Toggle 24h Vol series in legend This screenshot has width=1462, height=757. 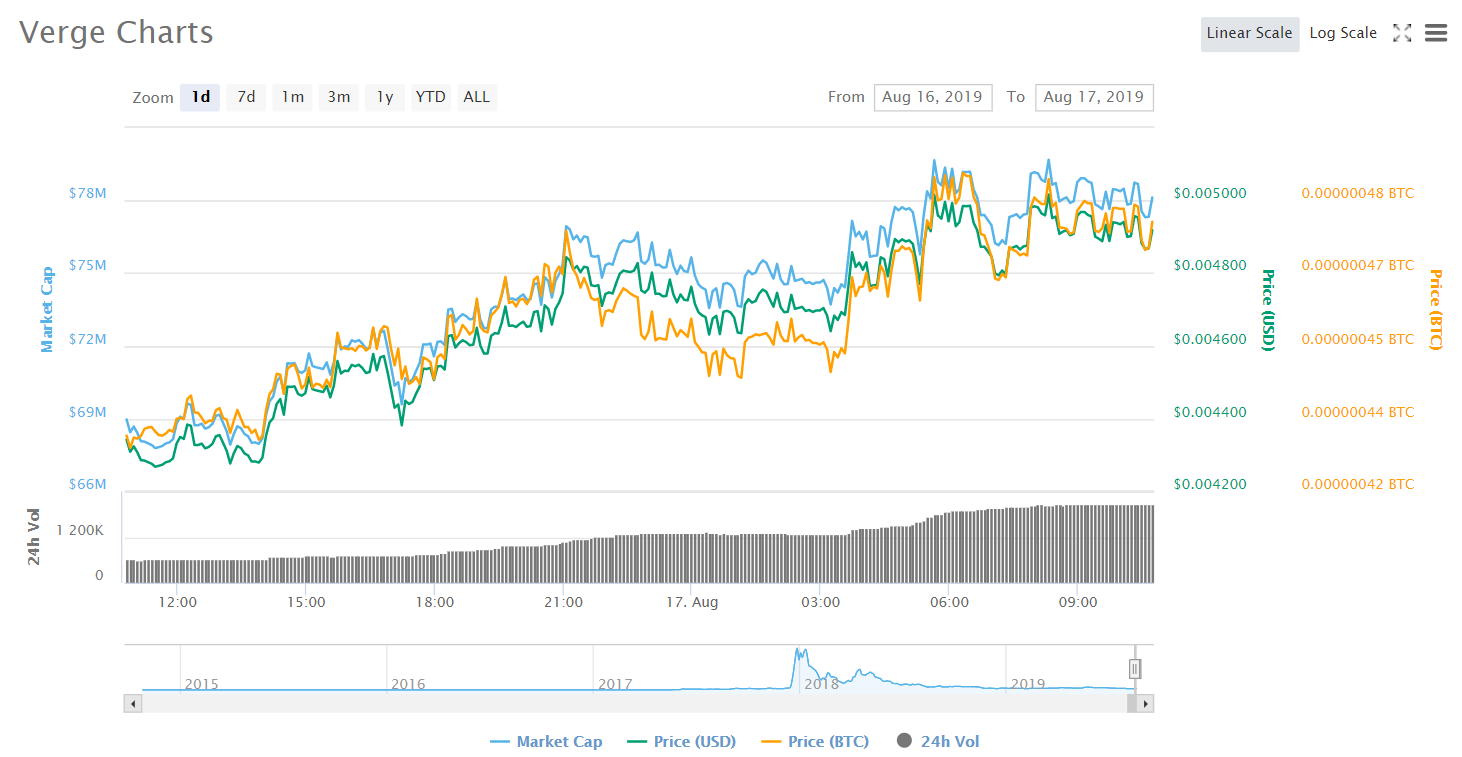(x=938, y=741)
